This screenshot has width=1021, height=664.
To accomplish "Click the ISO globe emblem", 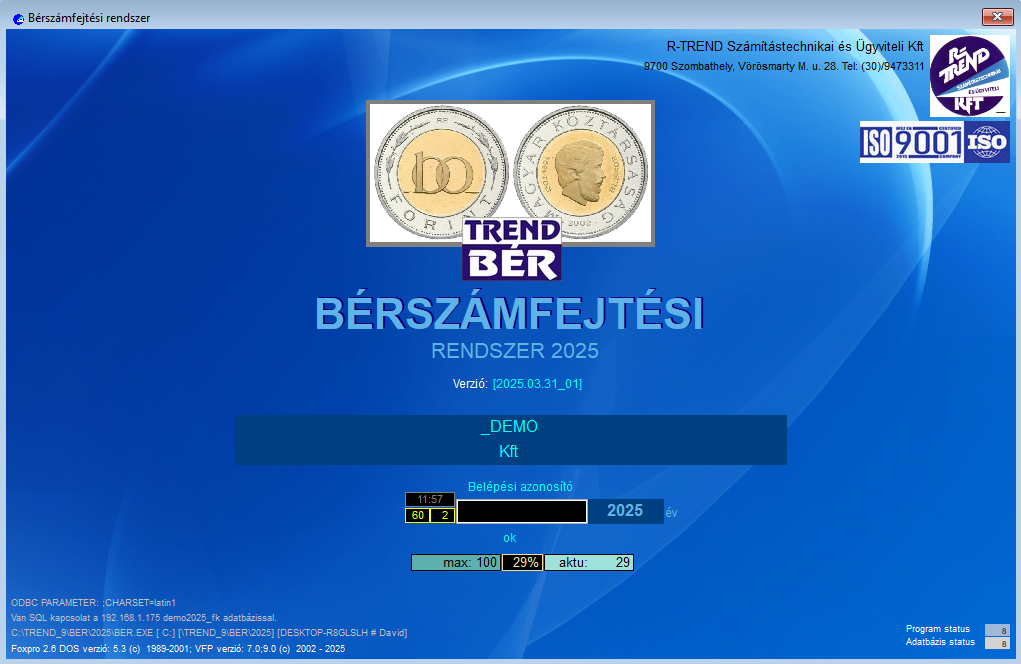I will point(987,142).
